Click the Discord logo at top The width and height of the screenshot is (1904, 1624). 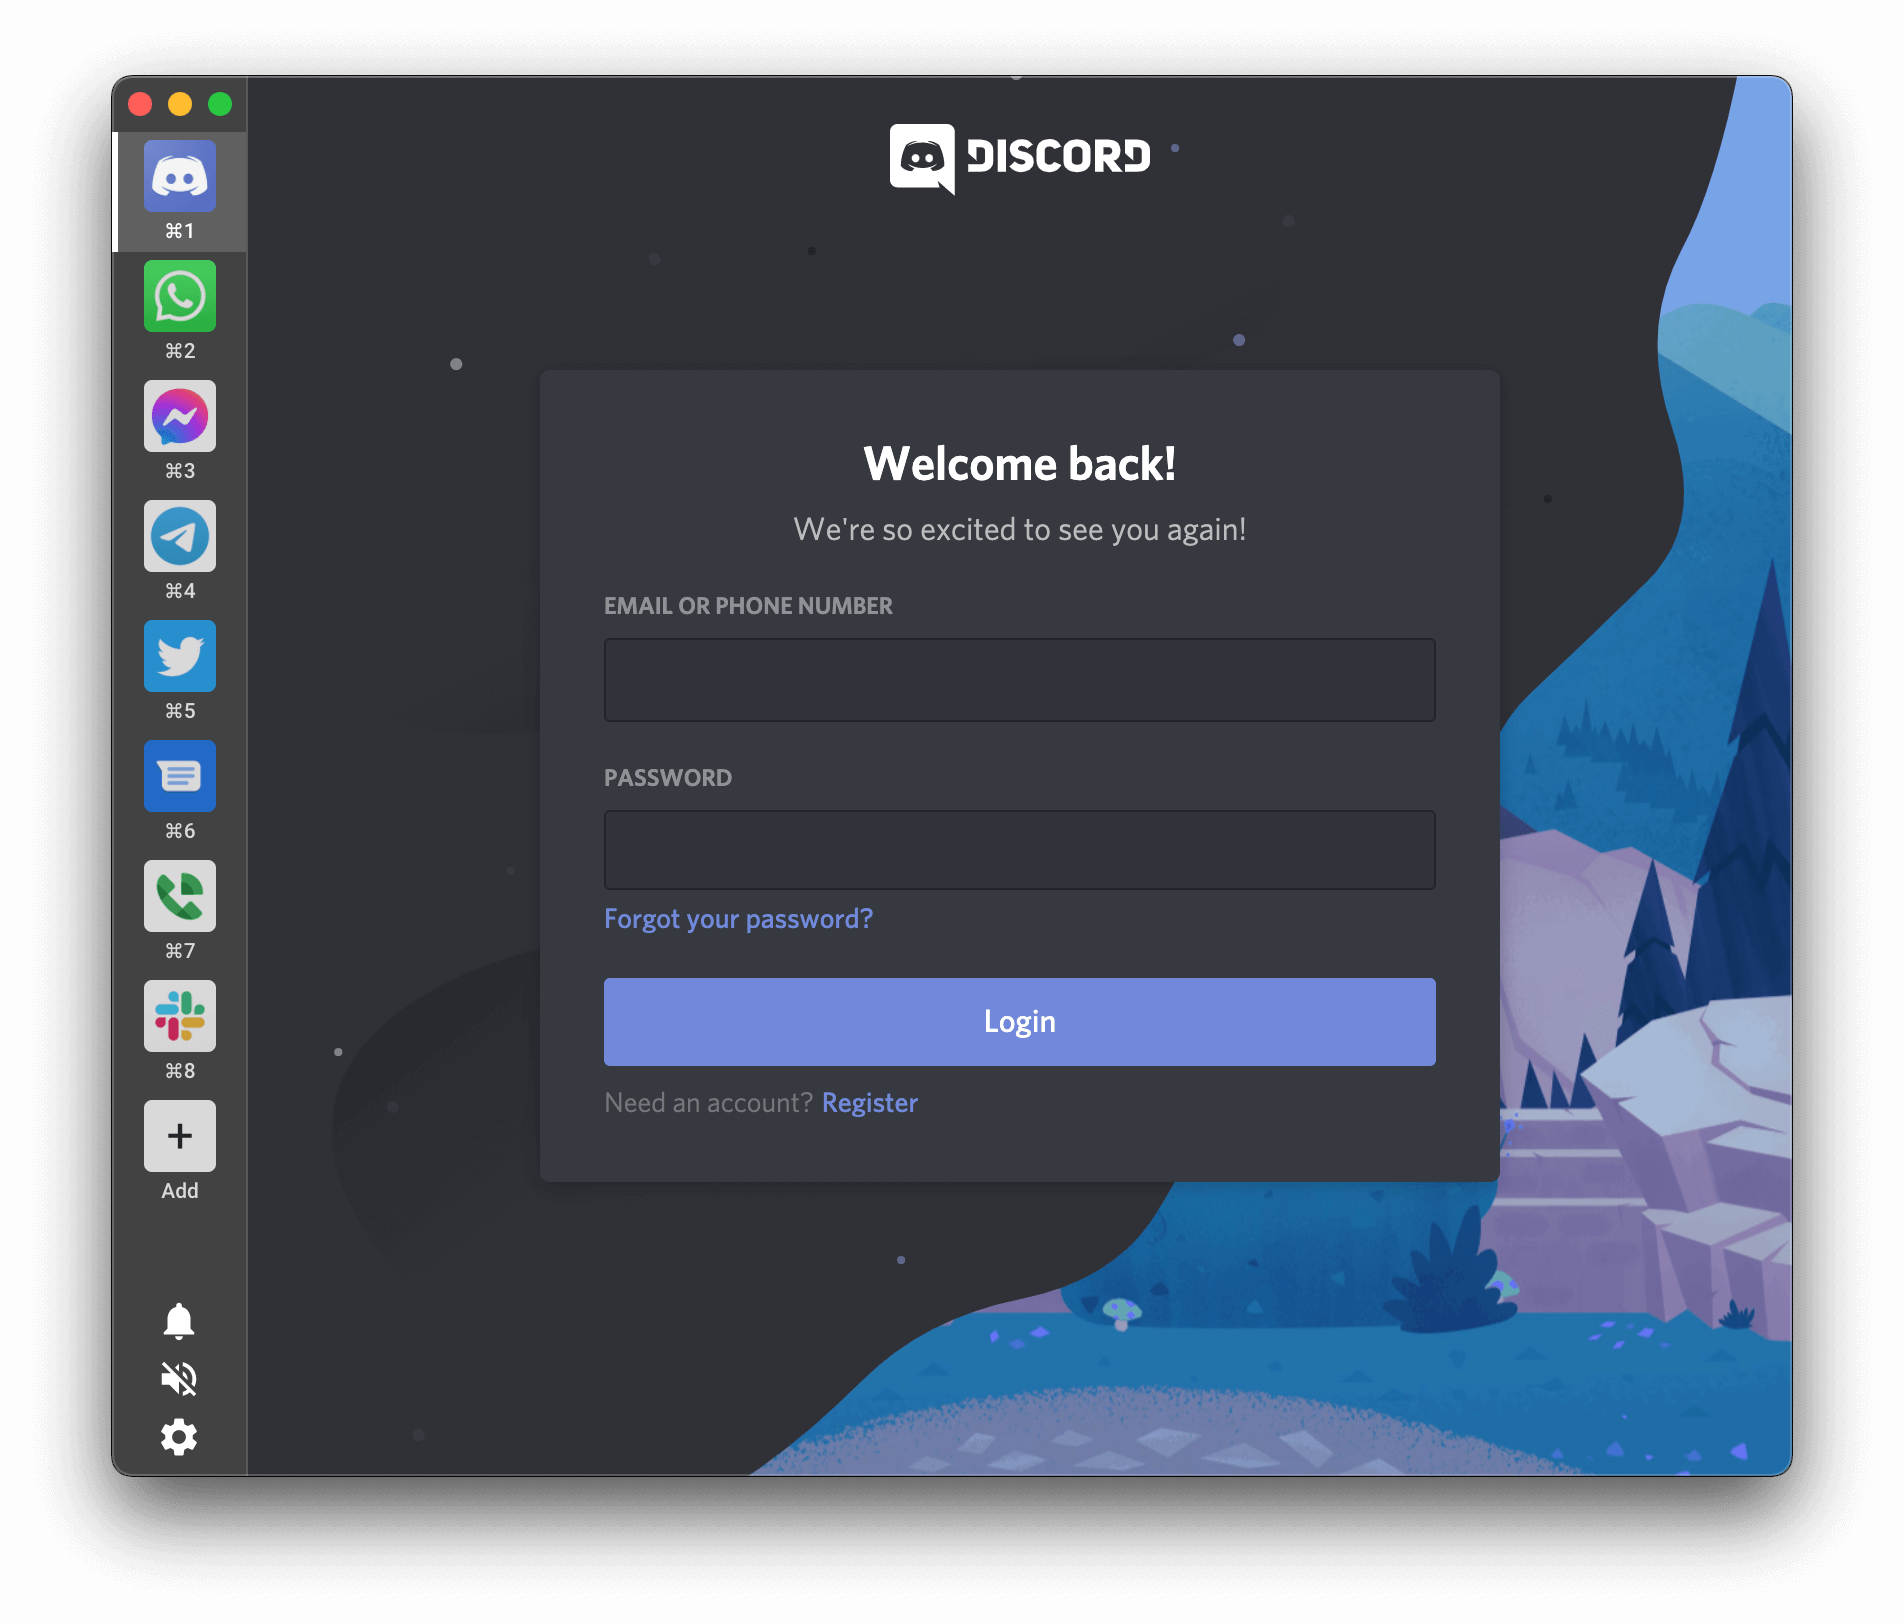tap(1020, 158)
